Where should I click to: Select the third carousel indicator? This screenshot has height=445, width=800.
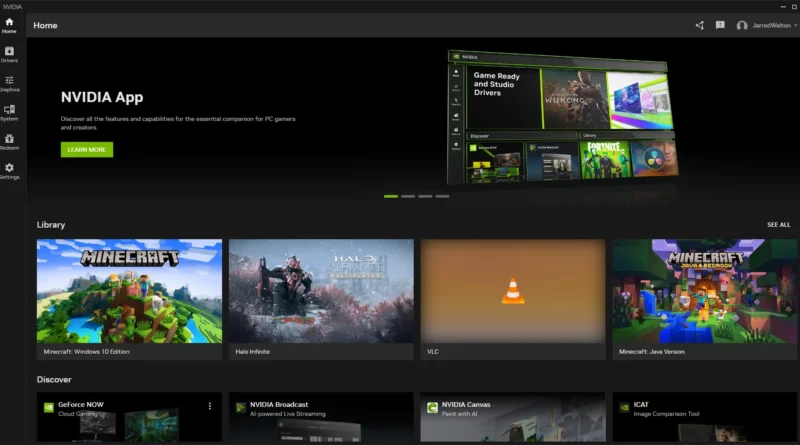[425, 196]
